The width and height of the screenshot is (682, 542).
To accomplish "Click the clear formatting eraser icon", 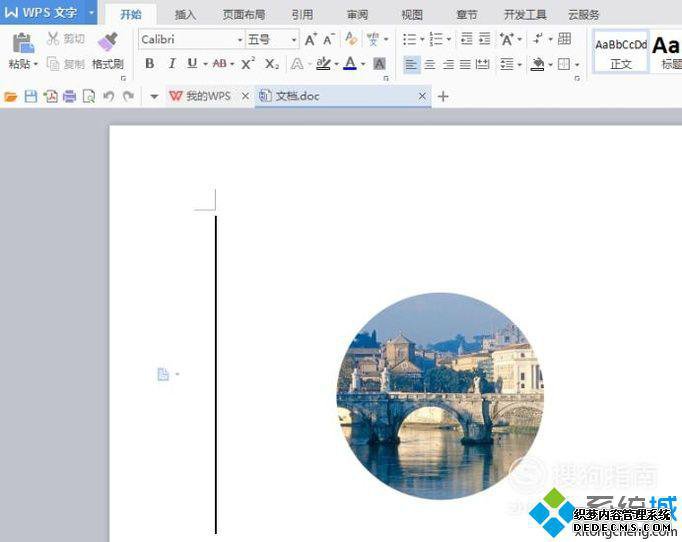I will click(351, 39).
